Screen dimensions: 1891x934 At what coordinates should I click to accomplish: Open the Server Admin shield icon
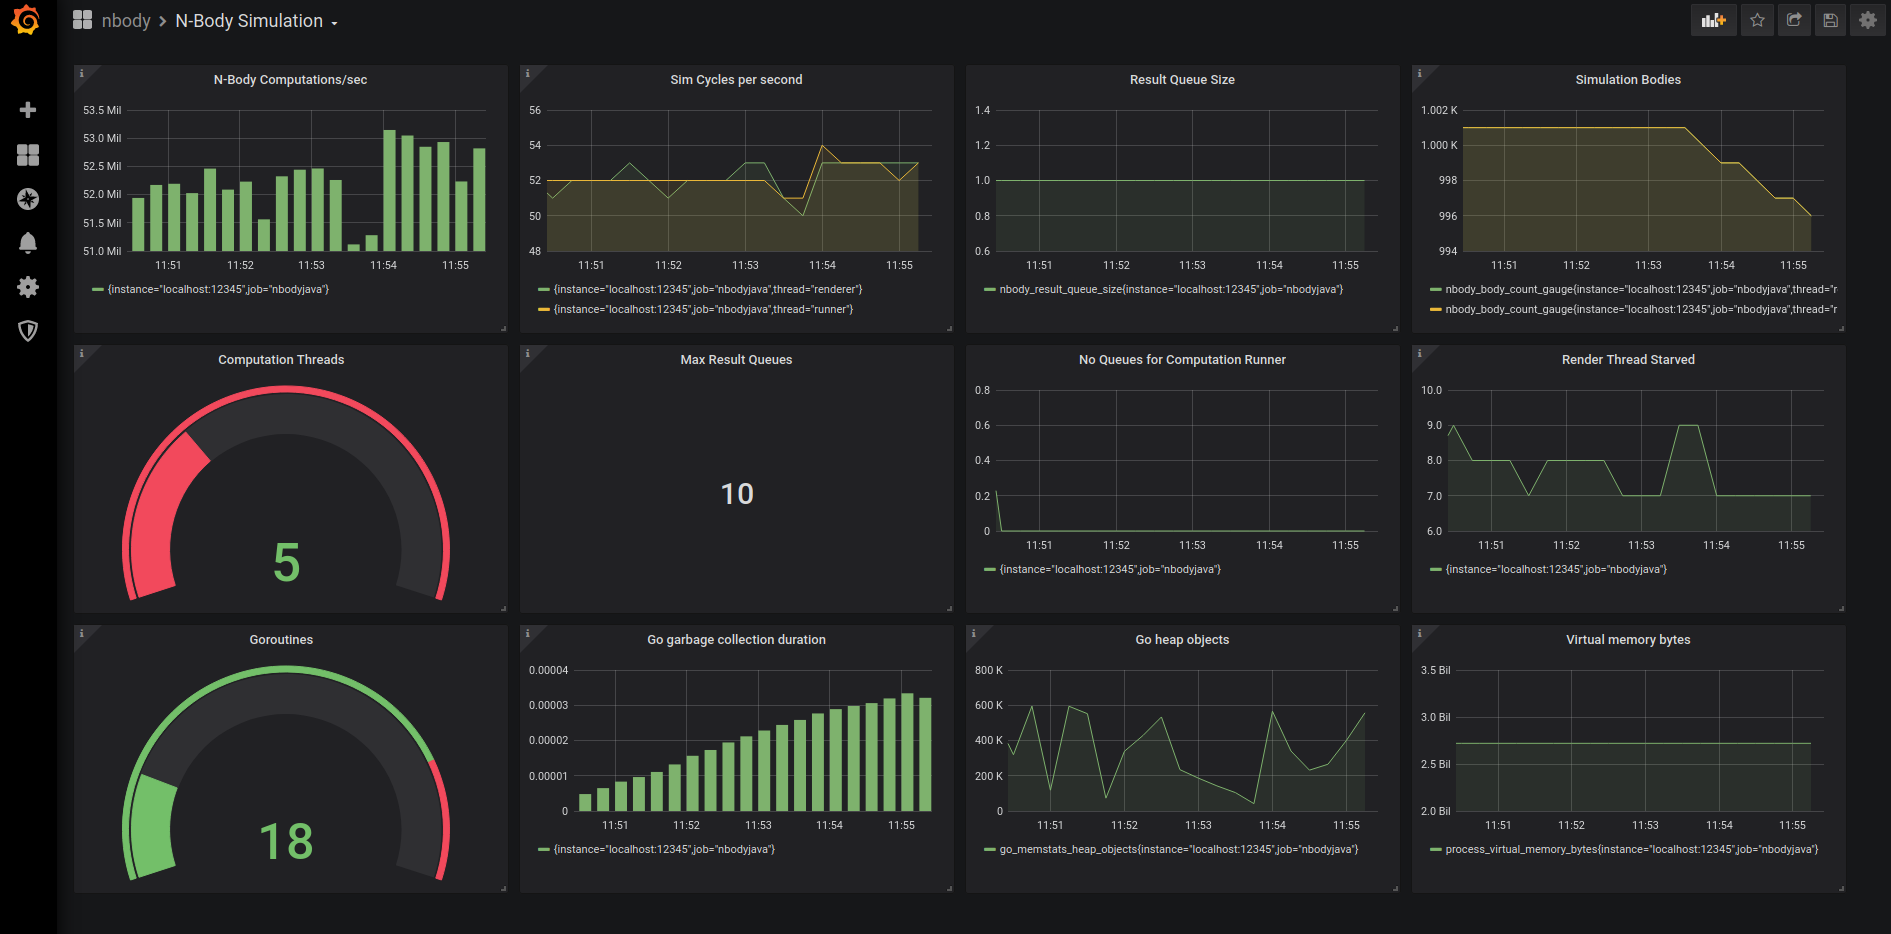point(28,331)
